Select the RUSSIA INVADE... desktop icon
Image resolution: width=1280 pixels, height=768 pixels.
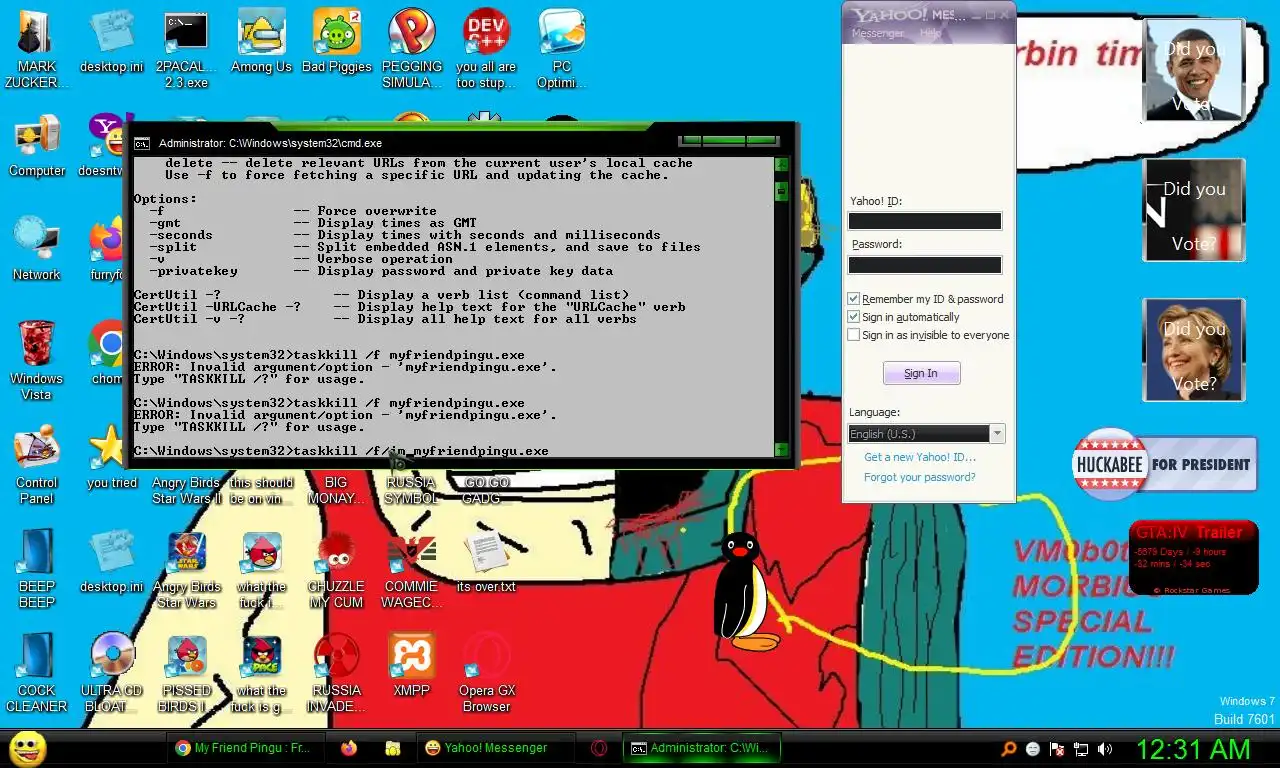336,673
